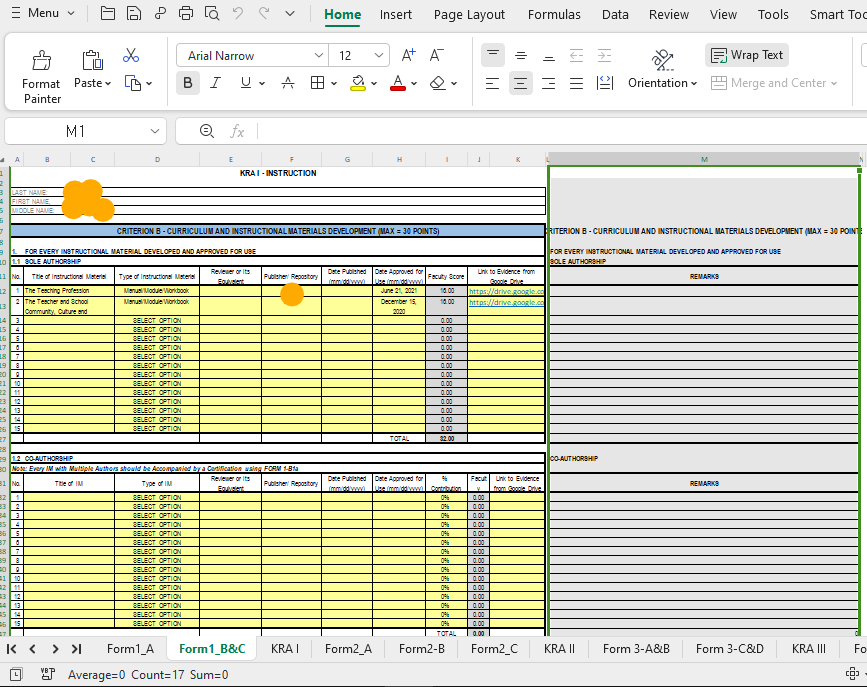Click the Format Painter icon
The width and height of the screenshot is (867, 687).
coord(42,61)
